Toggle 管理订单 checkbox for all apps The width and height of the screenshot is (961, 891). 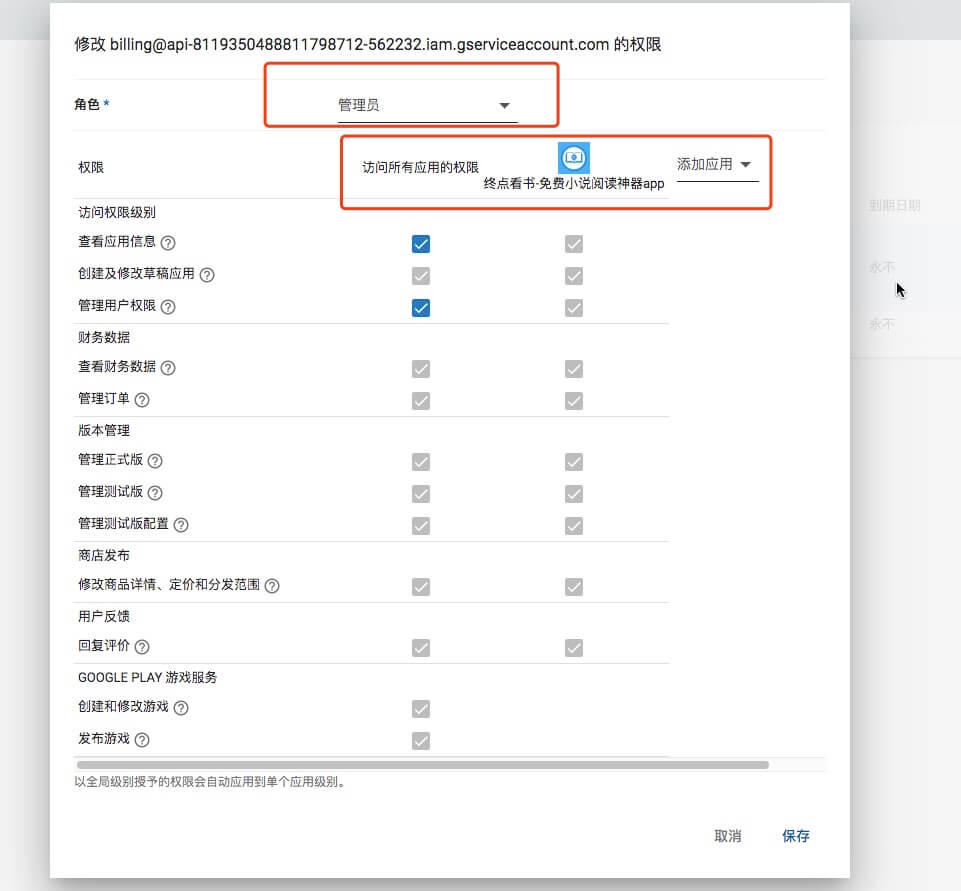(x=421, y=401)
